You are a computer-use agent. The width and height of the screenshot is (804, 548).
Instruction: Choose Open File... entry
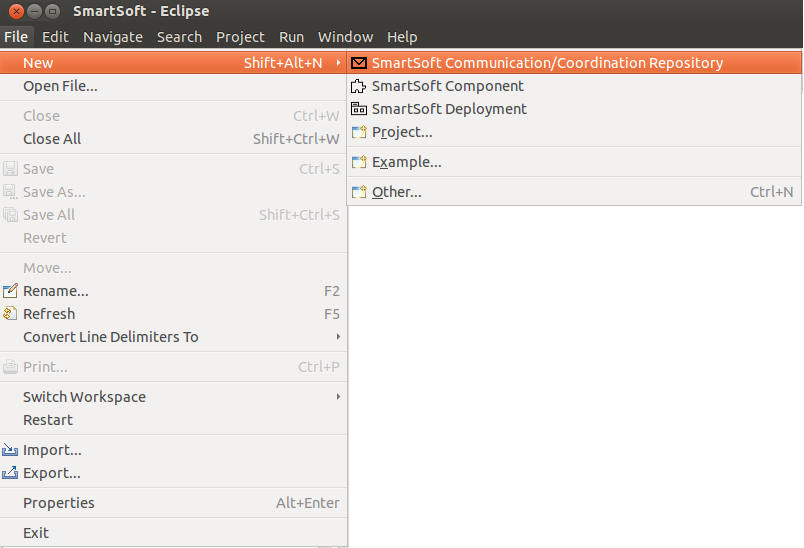(173, 86)
